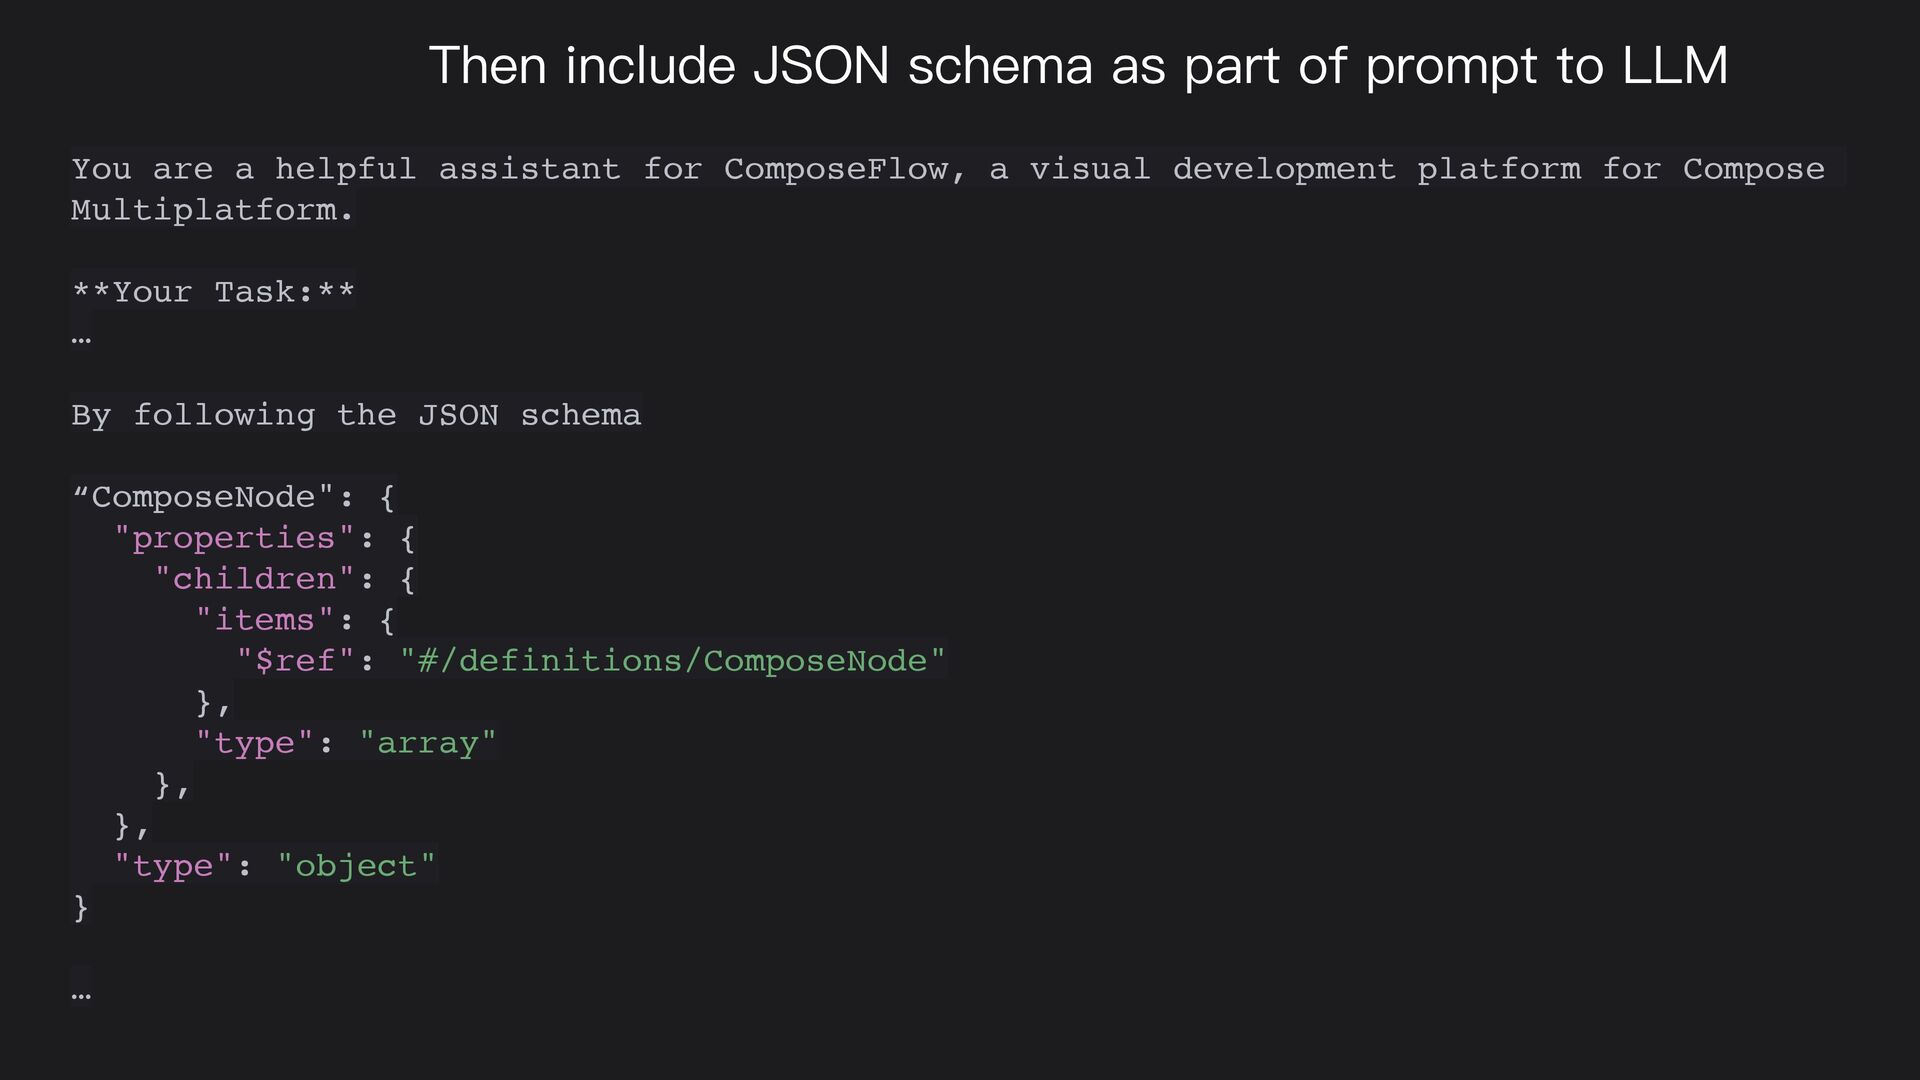Click the word LLM in the title
Screen dimensions: 1920x1080
point(1675,66)
